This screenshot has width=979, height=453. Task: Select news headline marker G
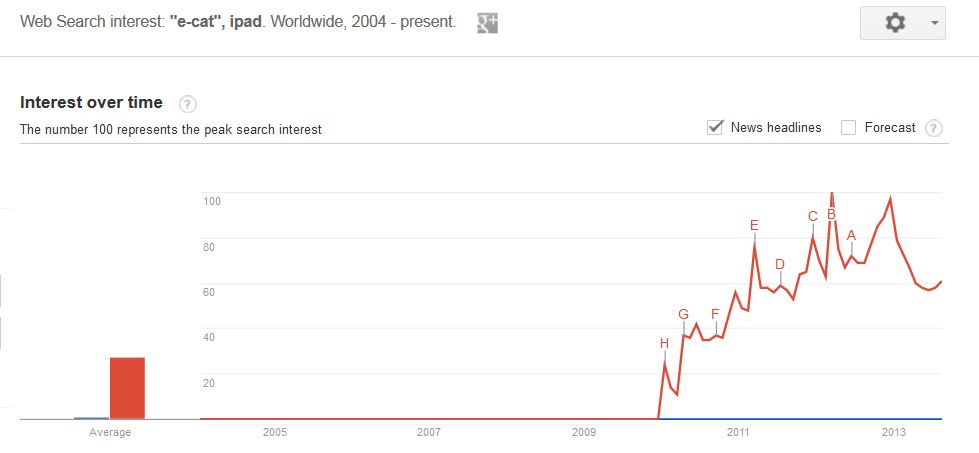[683, 314]
